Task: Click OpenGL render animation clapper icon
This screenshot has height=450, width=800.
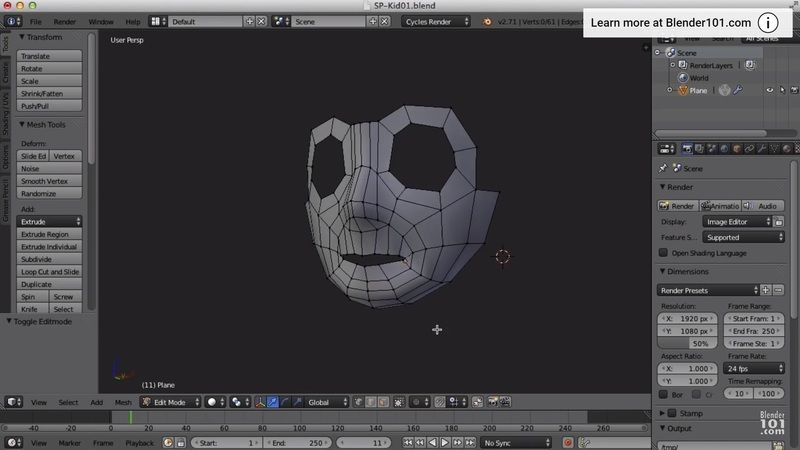Action: 505,402
